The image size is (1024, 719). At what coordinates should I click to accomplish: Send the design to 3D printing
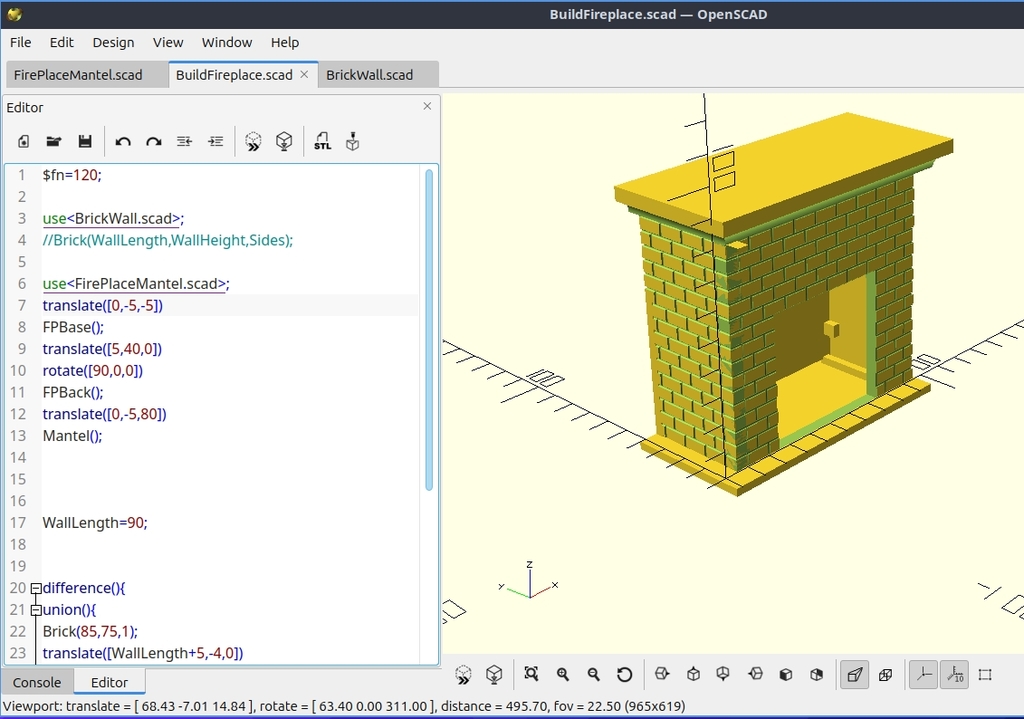click(353, 141)
